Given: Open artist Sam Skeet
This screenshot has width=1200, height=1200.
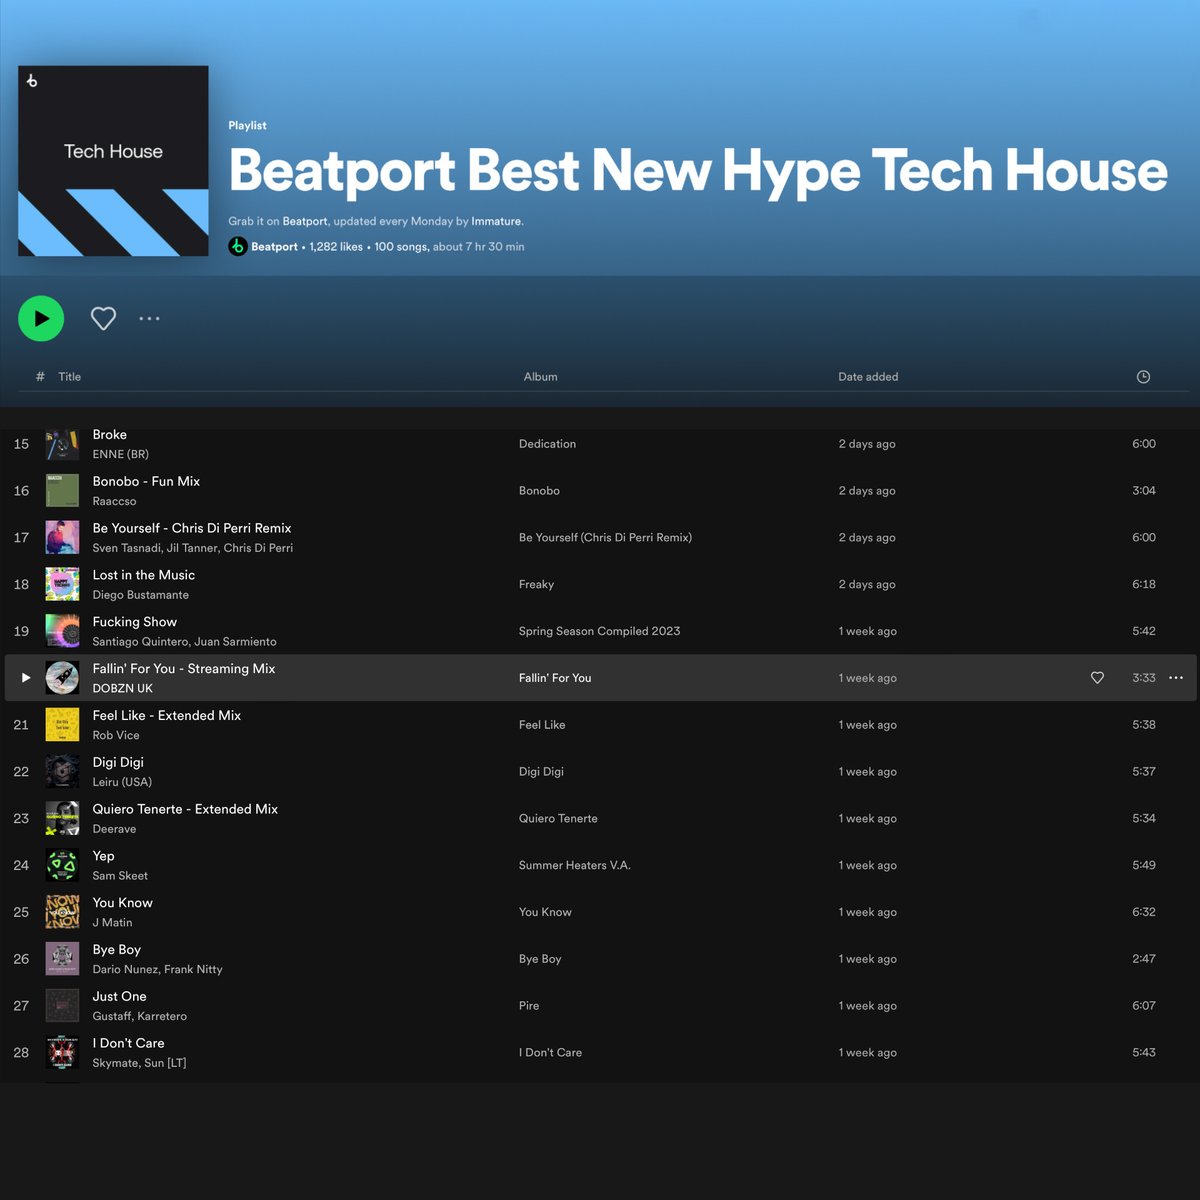Looking at the screenshot, I should click(x=120, y=876).
